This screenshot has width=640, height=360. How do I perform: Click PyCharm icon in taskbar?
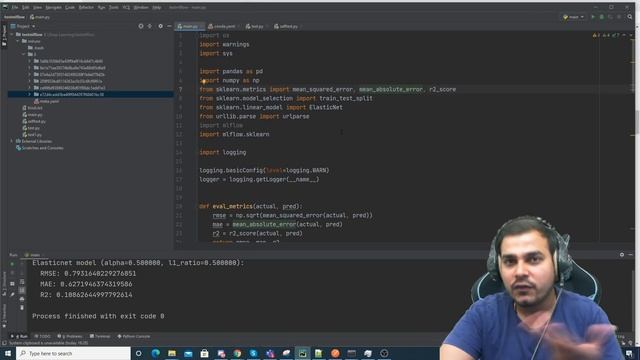[302, 353]
